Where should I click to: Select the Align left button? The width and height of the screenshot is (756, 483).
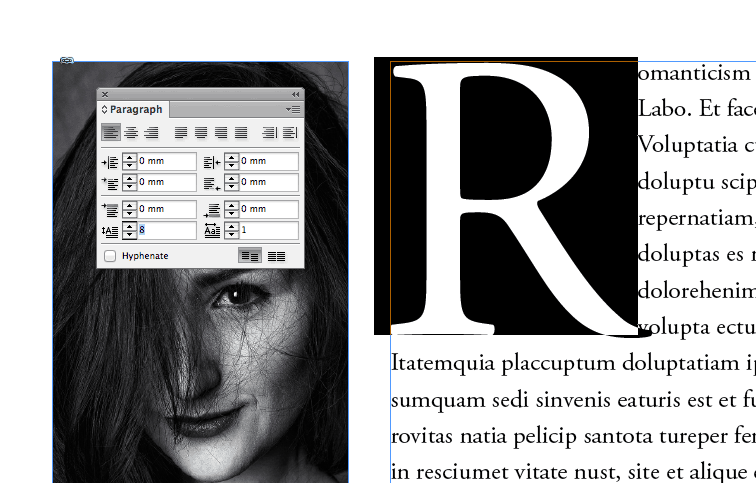pyautogui.click(x=111, y=132)
